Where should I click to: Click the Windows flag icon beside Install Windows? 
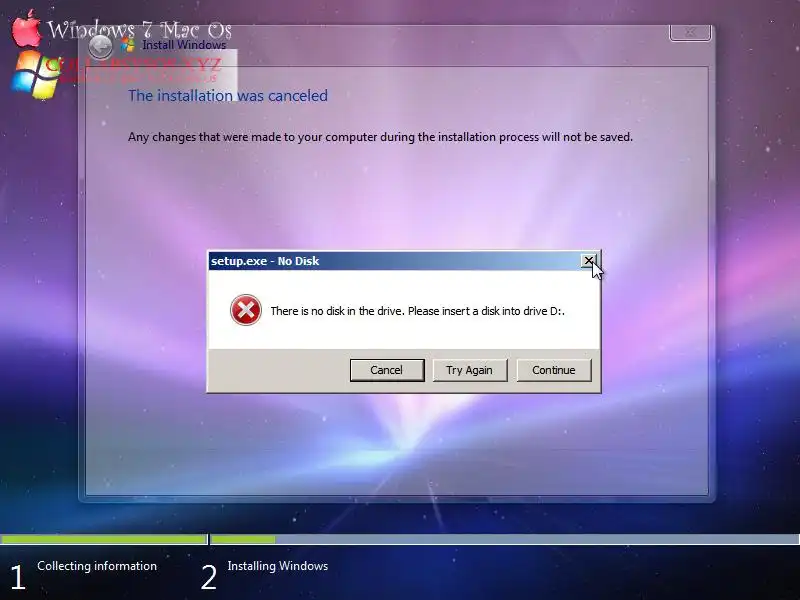point(128,45)
